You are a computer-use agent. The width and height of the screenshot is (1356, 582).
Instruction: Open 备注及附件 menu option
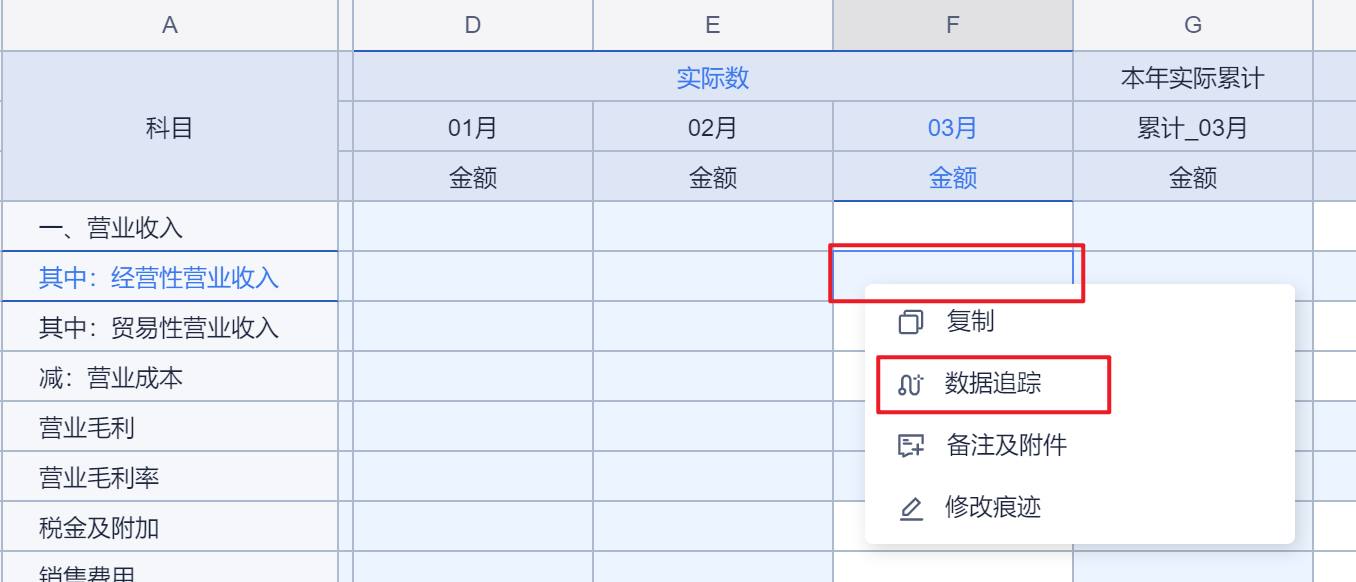(x=1006, y=445)
